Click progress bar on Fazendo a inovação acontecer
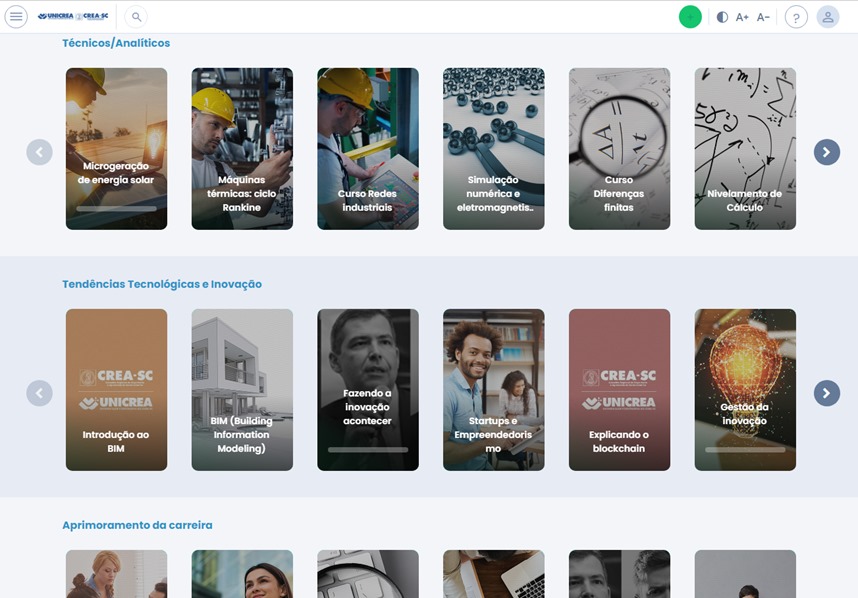The width and height of the screenshot is (858, 598). click(368, 450)
